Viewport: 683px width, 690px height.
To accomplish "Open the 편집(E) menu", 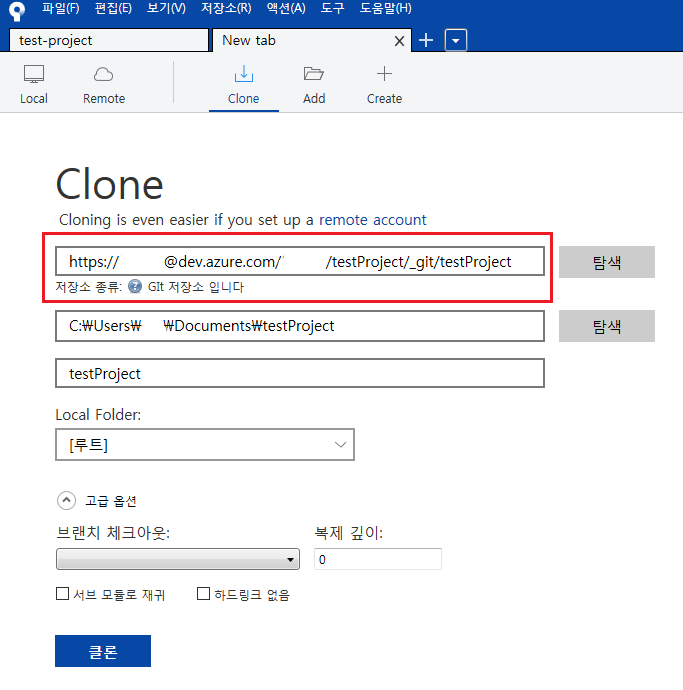I will coord(113,8).
